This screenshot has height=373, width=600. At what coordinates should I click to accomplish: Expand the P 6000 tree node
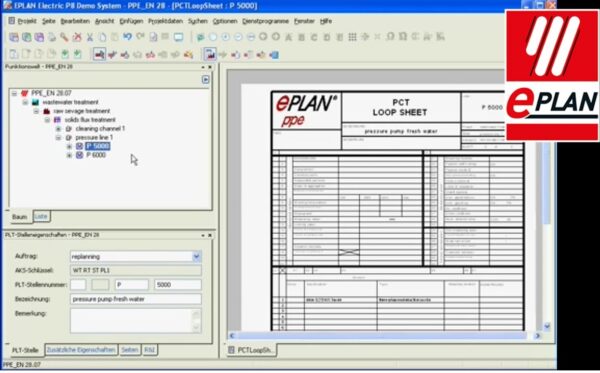(69, 155)
